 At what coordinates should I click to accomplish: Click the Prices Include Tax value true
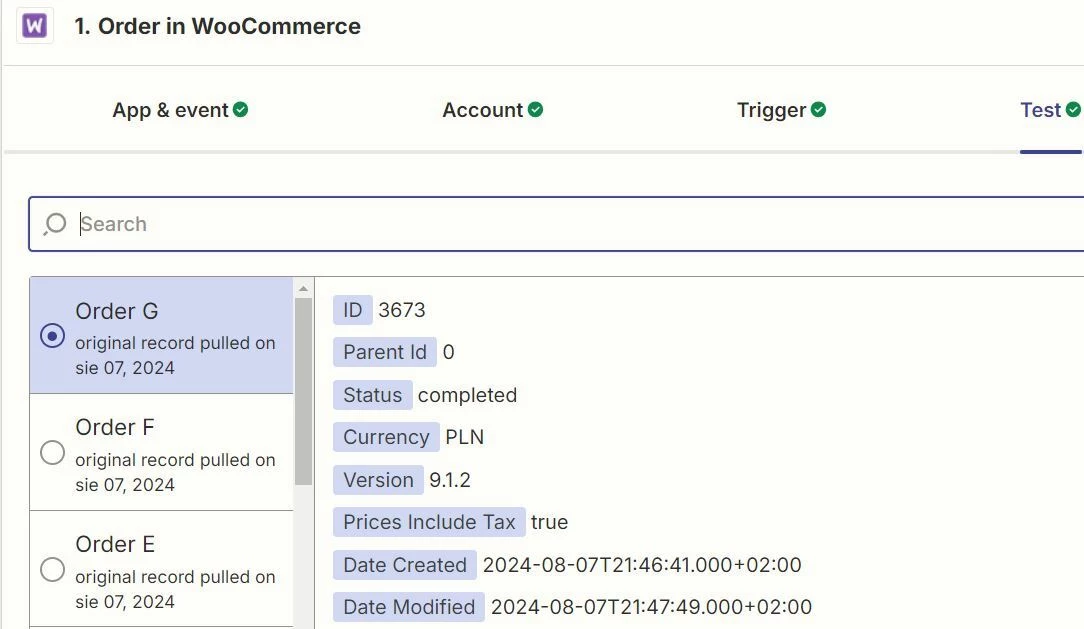tap(550, 522)
